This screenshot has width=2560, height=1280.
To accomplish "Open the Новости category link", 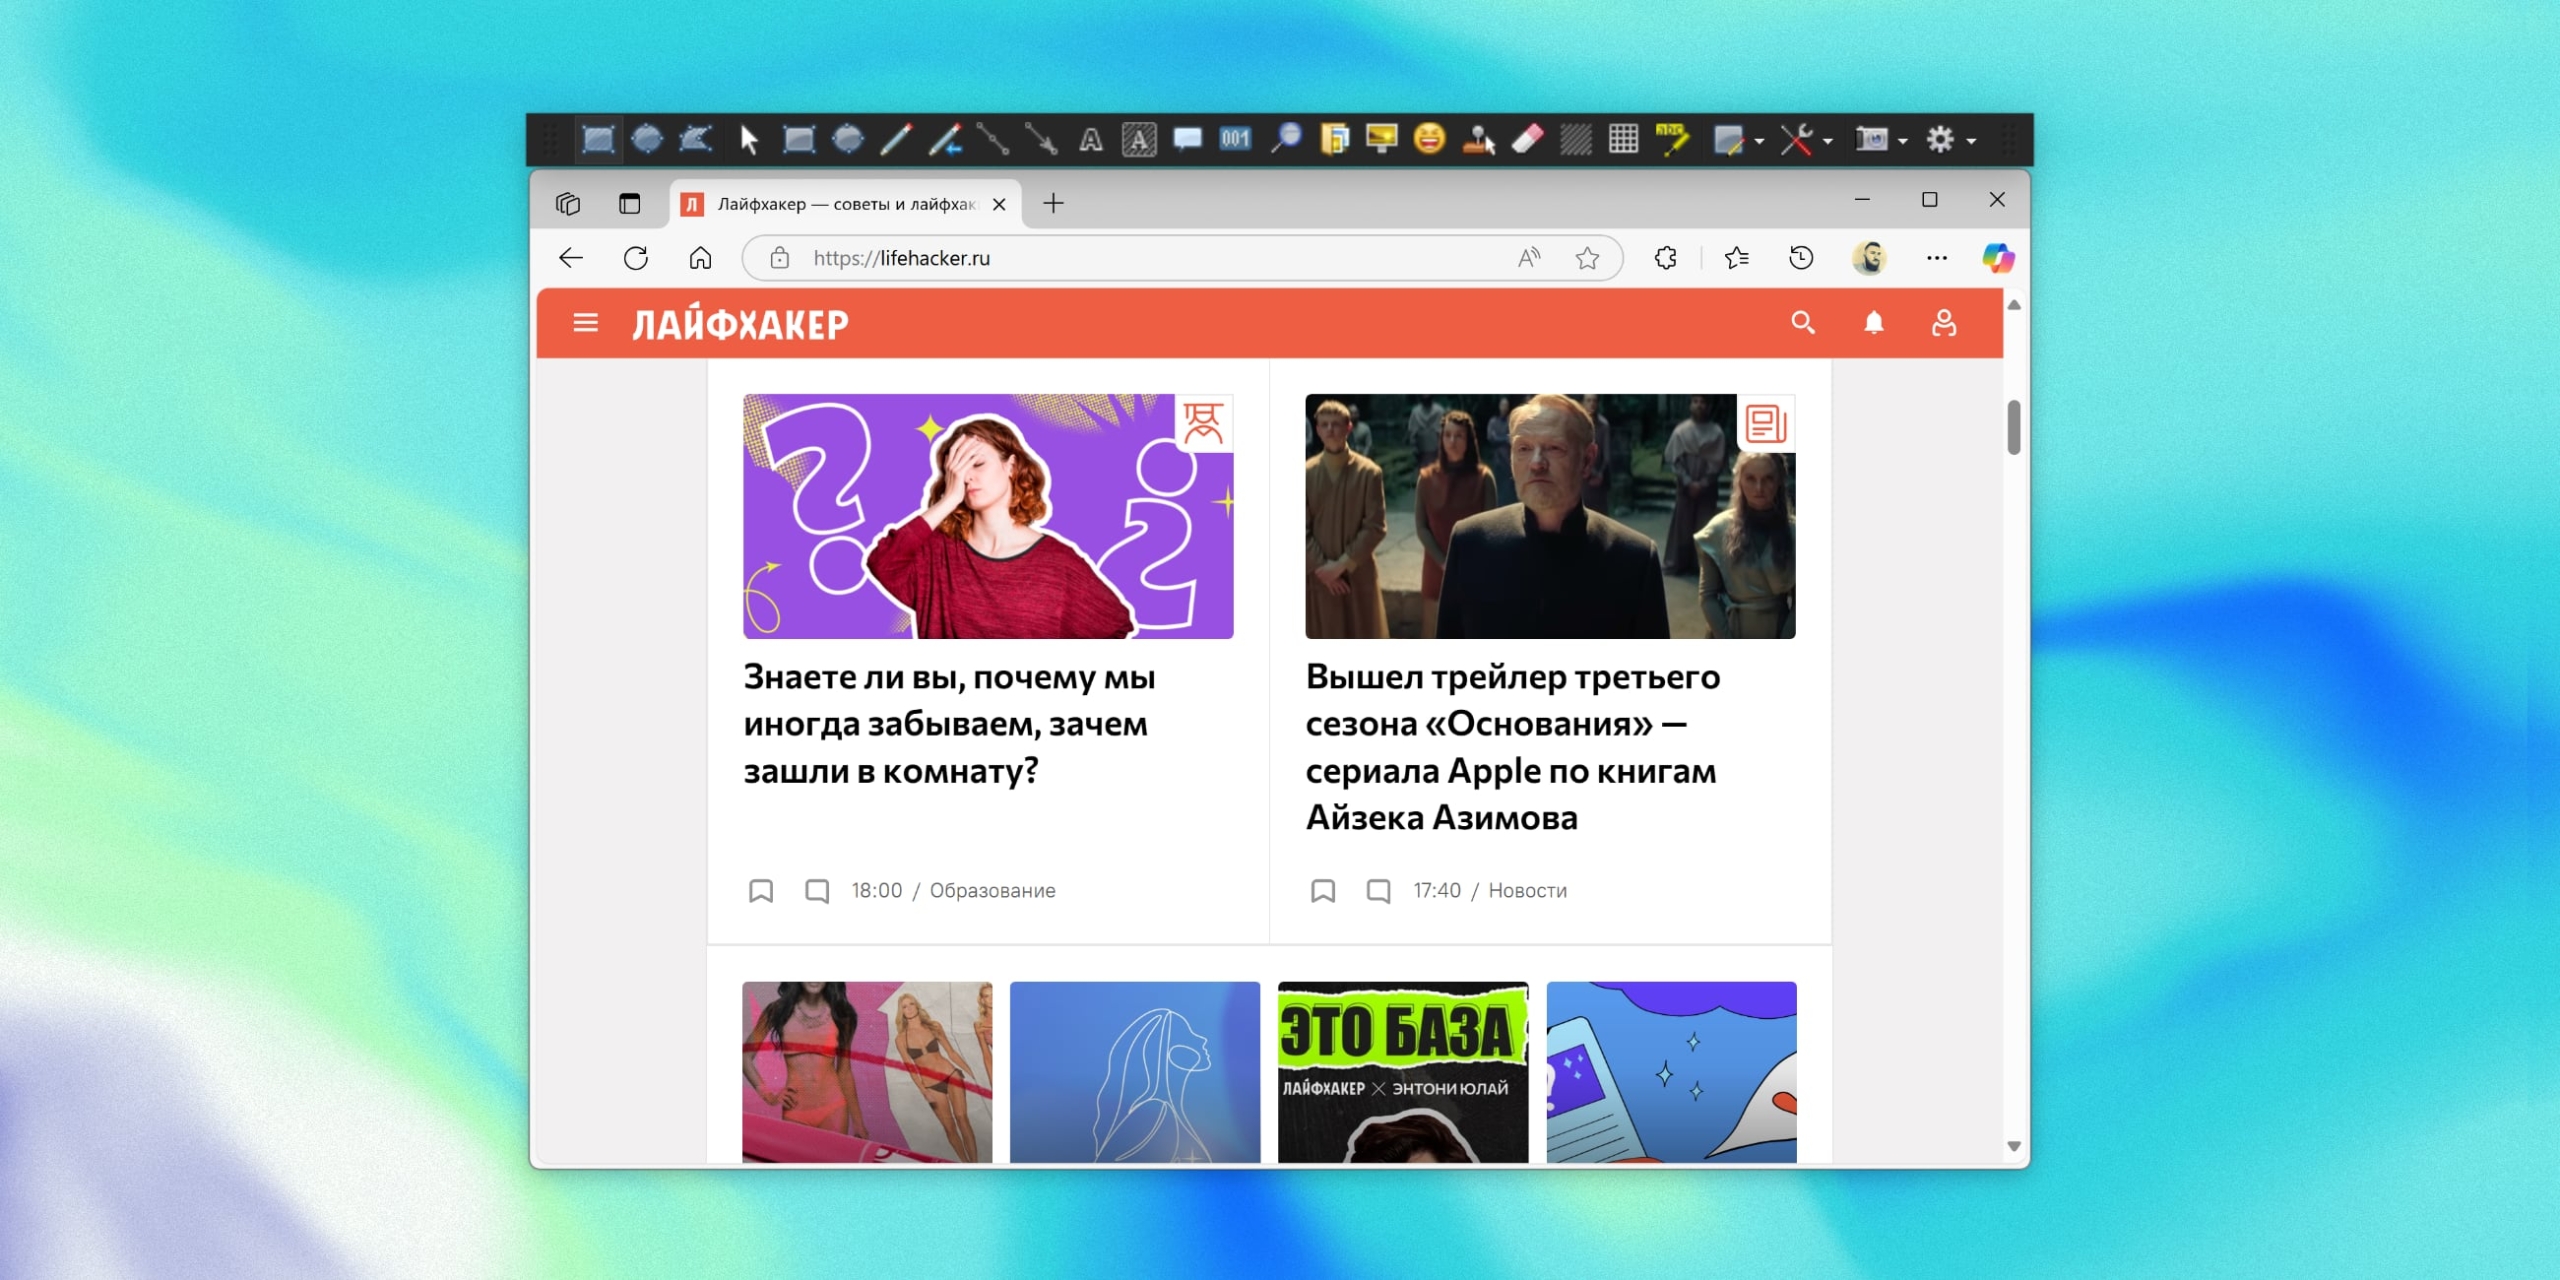I will (1527, 891).
